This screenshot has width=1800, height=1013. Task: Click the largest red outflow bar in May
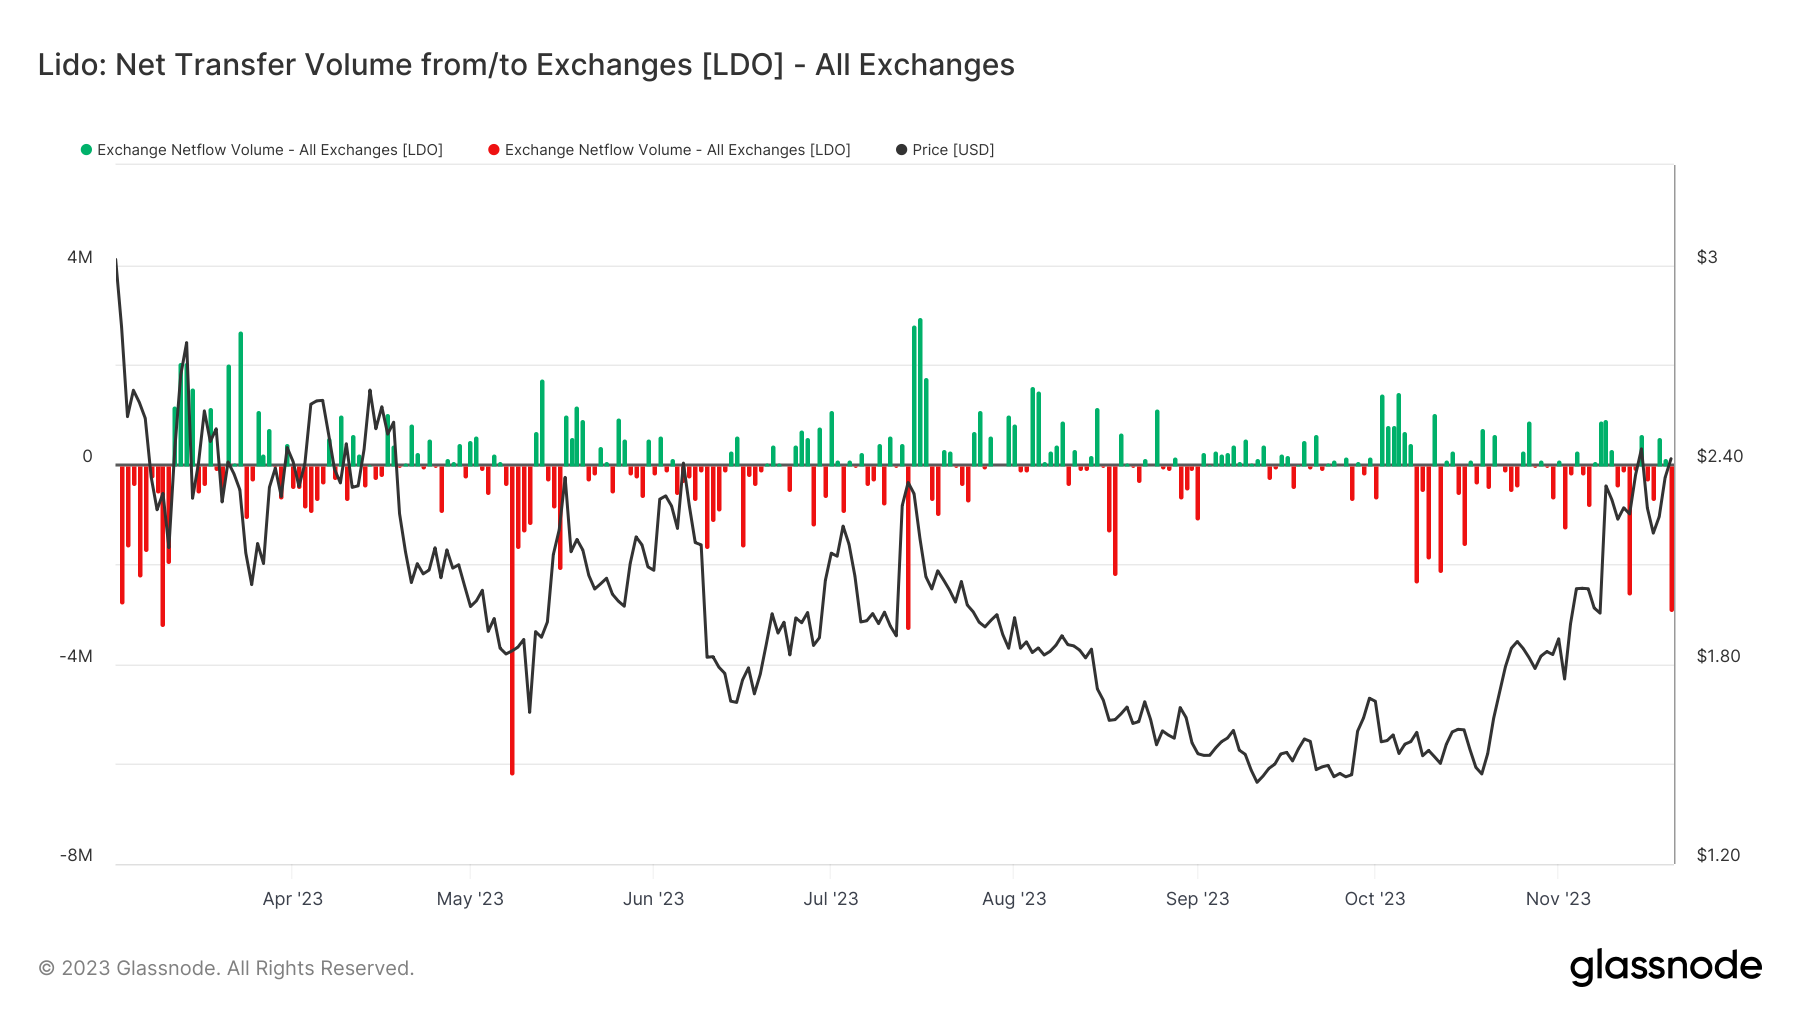point(512,619)
